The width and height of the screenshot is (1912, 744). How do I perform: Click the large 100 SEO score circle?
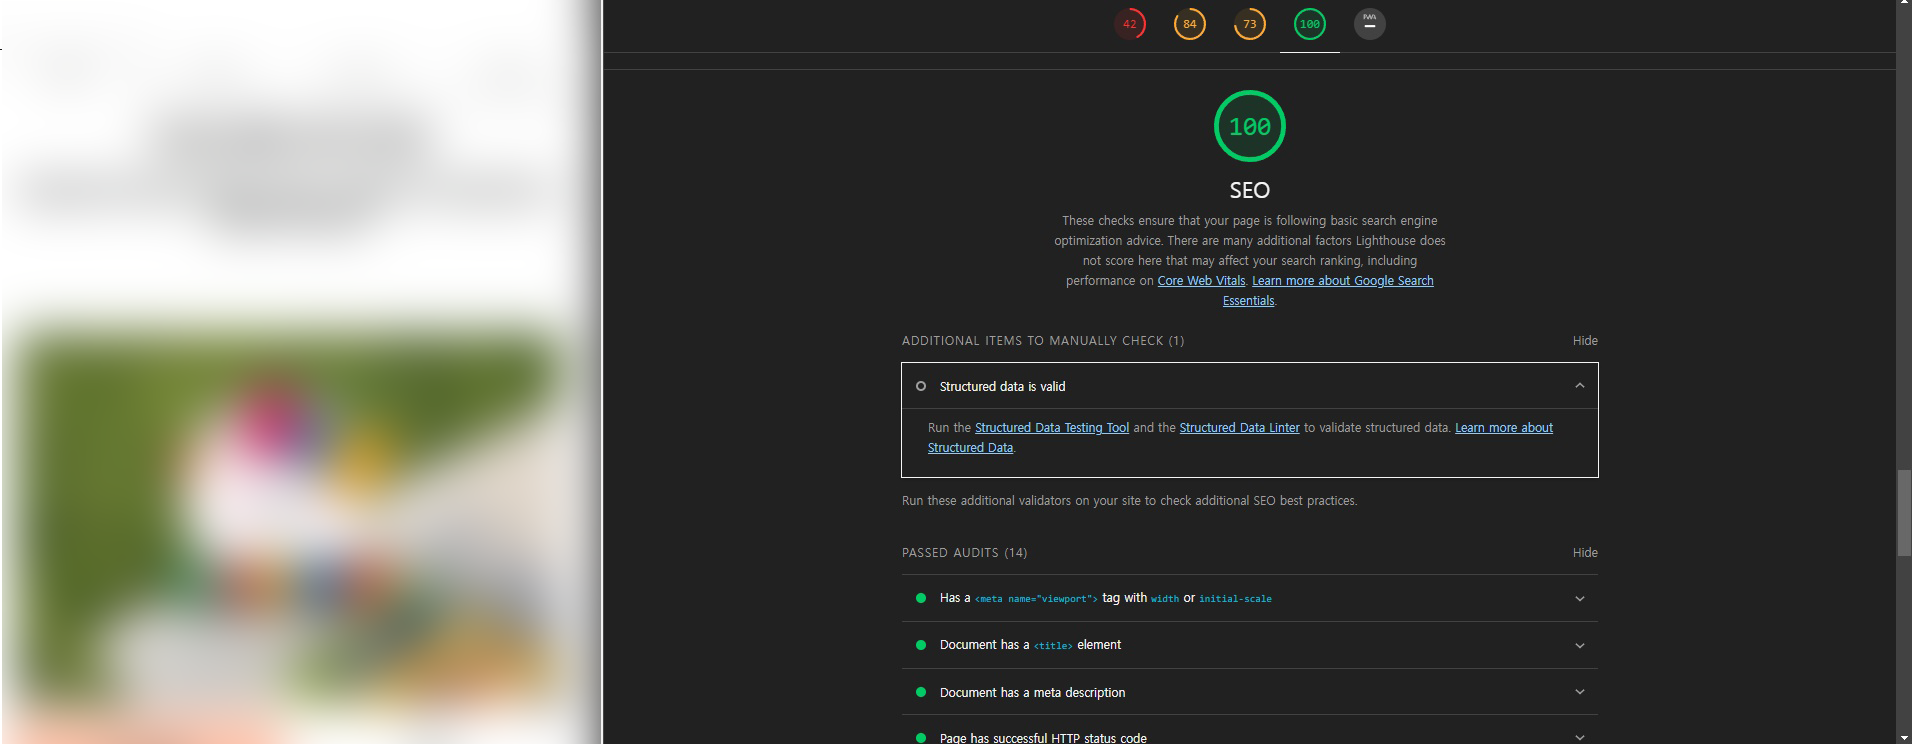click(x=1249, y=126)
